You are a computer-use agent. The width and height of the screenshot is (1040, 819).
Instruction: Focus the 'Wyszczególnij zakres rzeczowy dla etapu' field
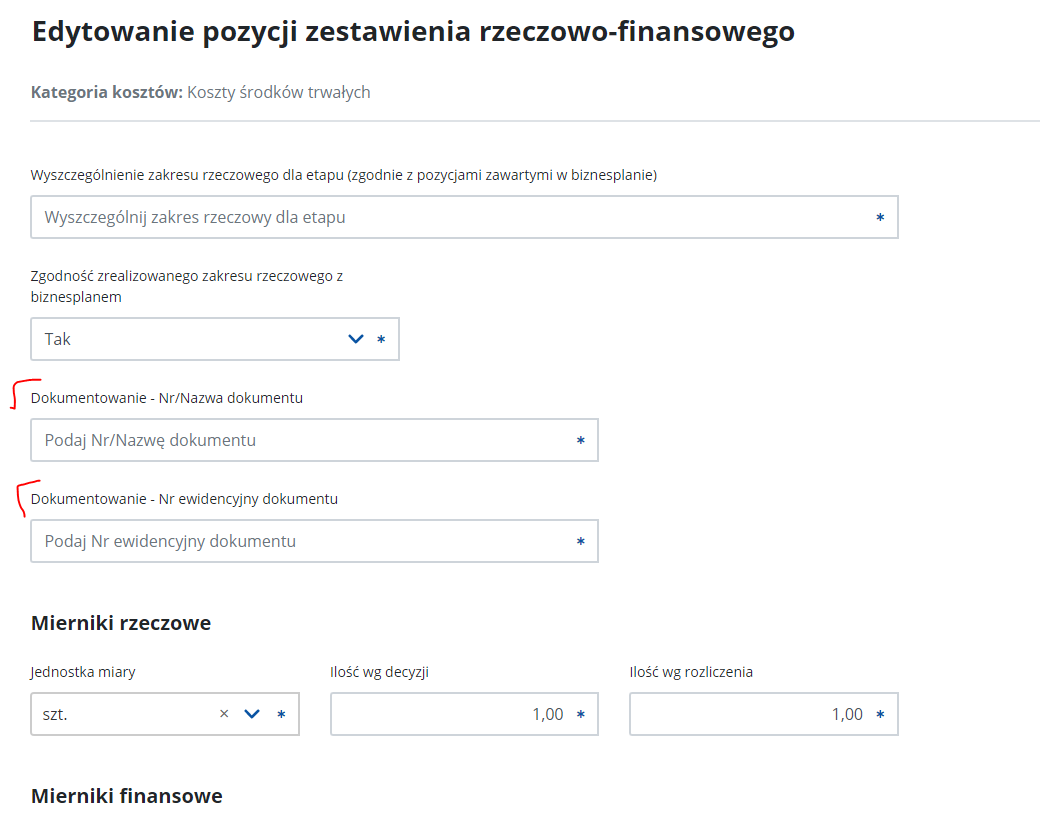[x=450, y=217]
